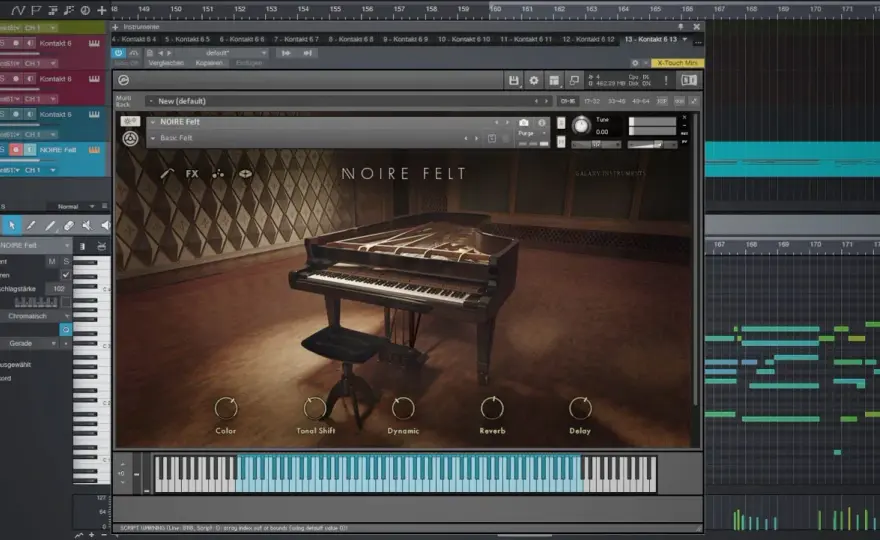Click the Native Instruments logo button
Viewport: 880px width, 540px height.
tap(689, 80)
